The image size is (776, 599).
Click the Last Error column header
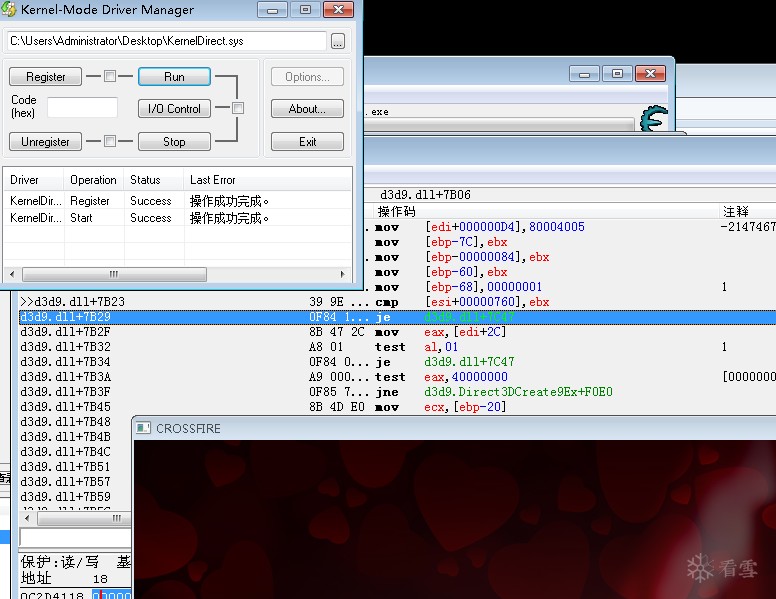(268, 180)
